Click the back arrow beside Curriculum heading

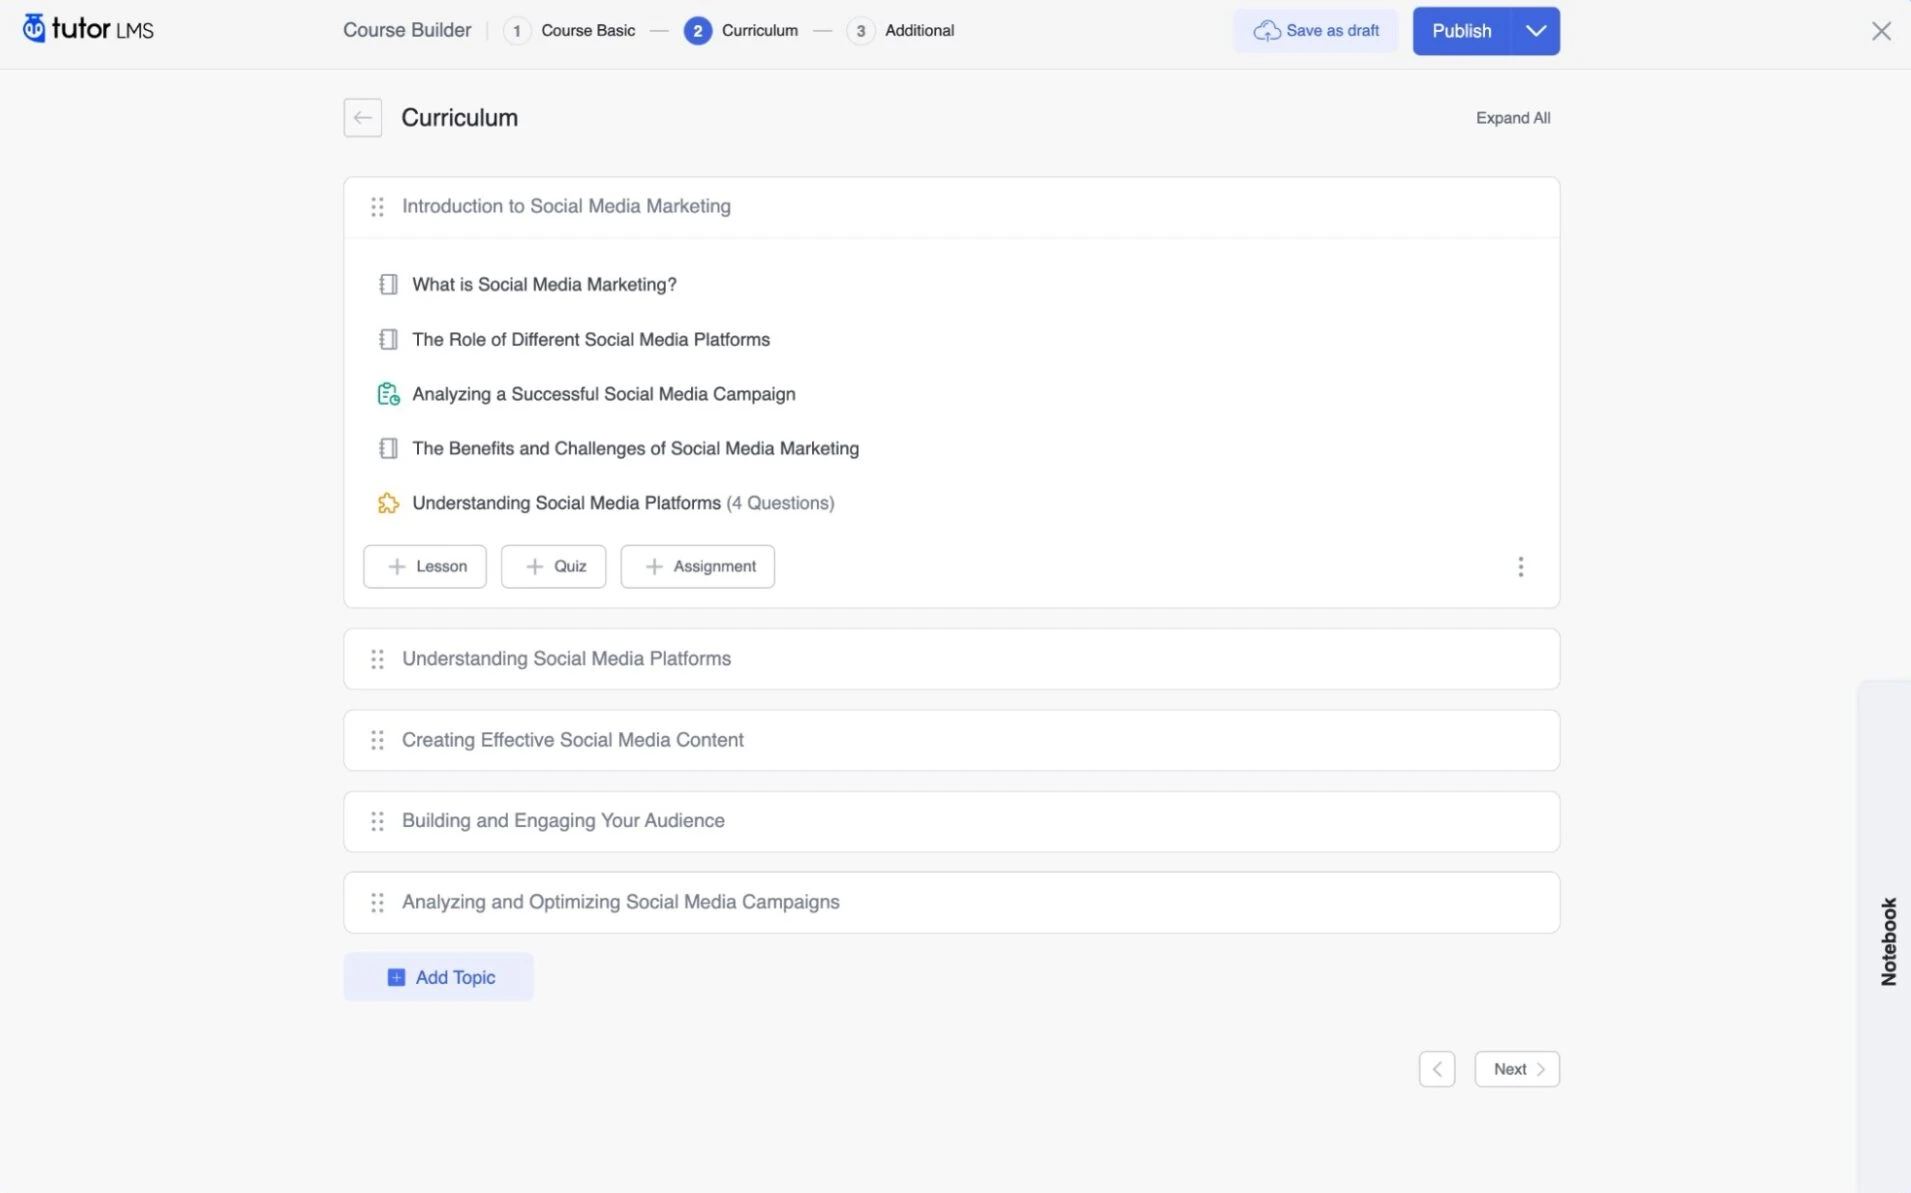pyautogui.click(x=362, y=117)
